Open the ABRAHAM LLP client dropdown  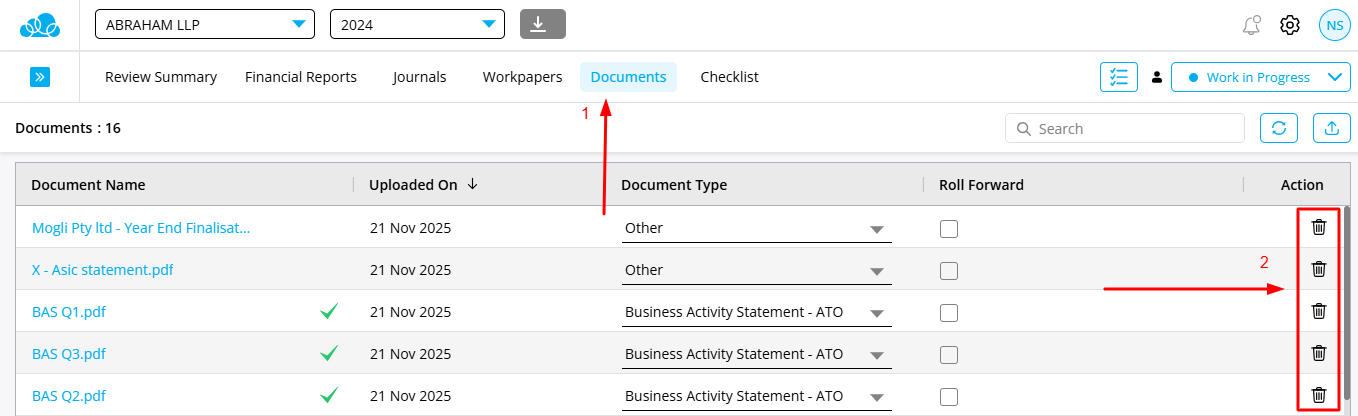tap(204, 25)
